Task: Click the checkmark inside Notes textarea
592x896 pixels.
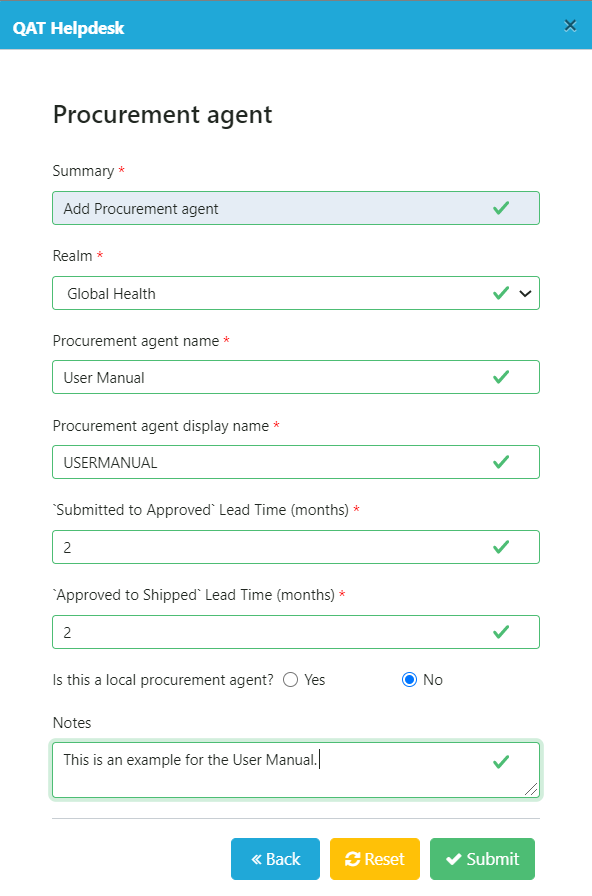Action: click(501, 762)
